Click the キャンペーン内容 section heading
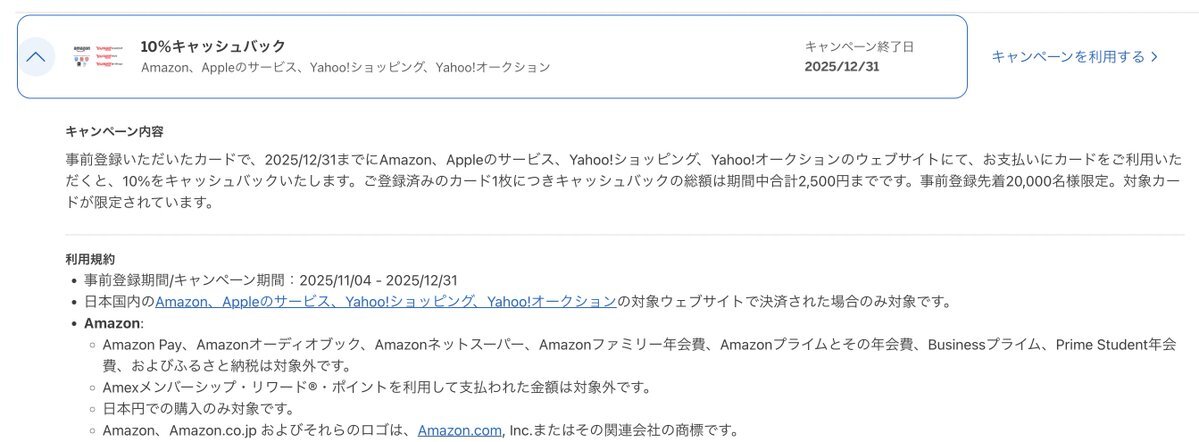The width and height of the screenshot is (1199, 442). (114, 131)
